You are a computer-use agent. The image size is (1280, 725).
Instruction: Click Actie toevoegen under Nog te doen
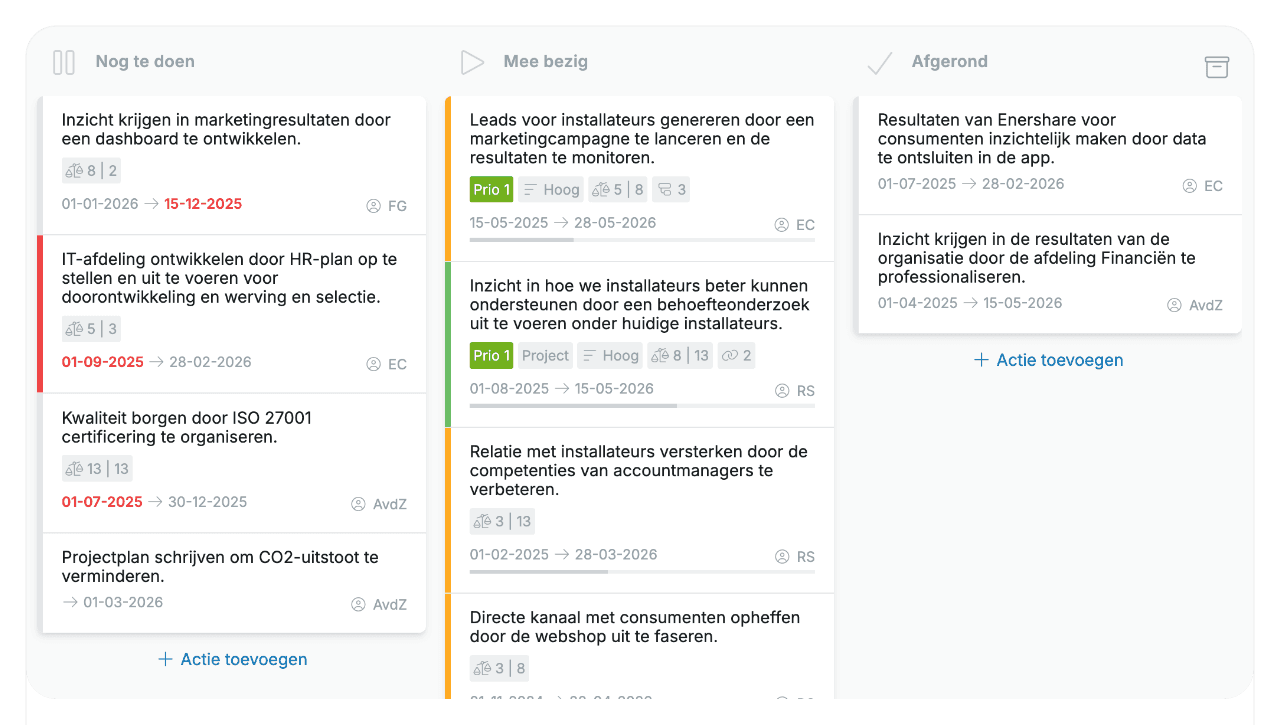232,660
